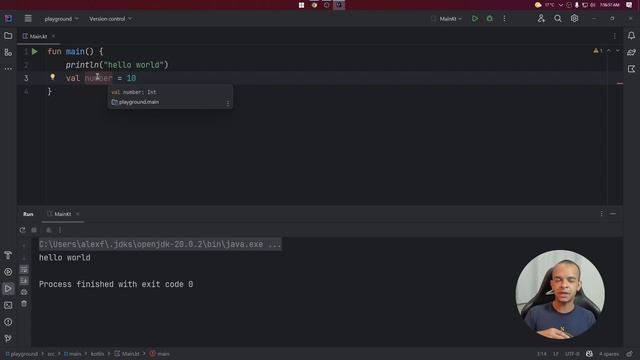Image resolution: width=640 pixels, height=360 pixels.
Task: Open Run panel options menu
Action: point(601,213)
